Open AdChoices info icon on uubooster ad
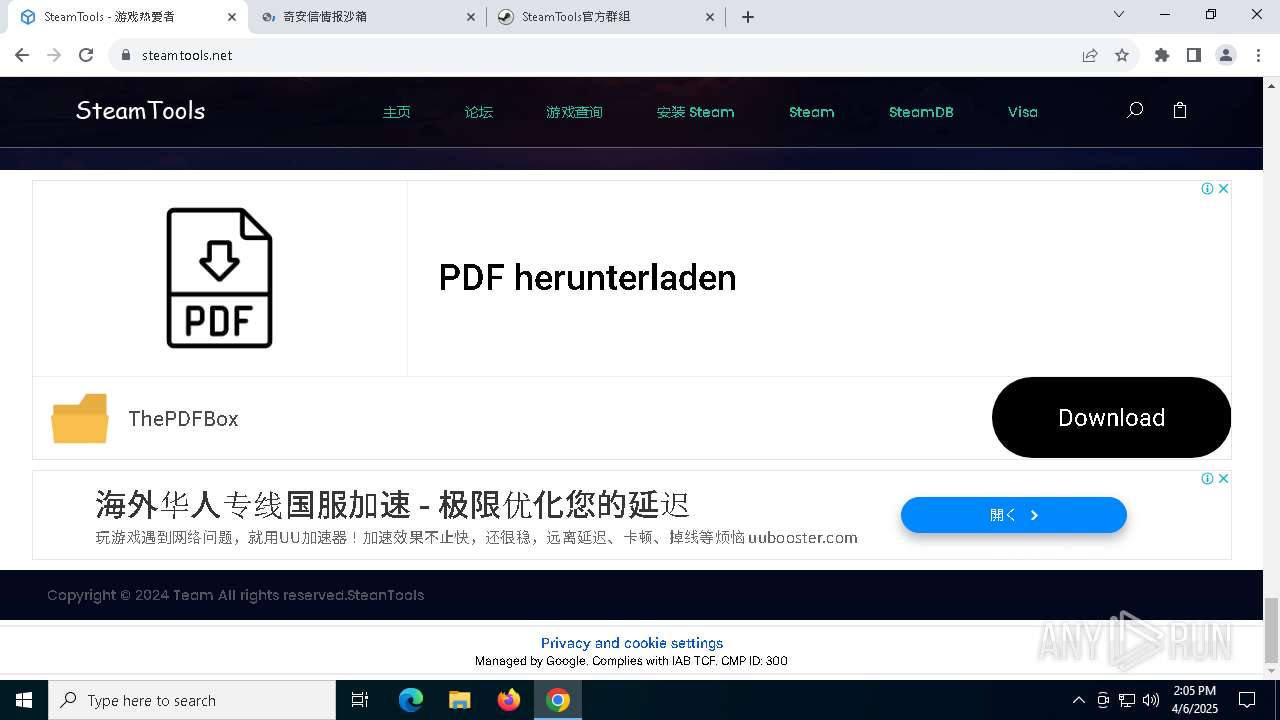This screenshot has width=1280, height=720. click(x=1207, y=478)
